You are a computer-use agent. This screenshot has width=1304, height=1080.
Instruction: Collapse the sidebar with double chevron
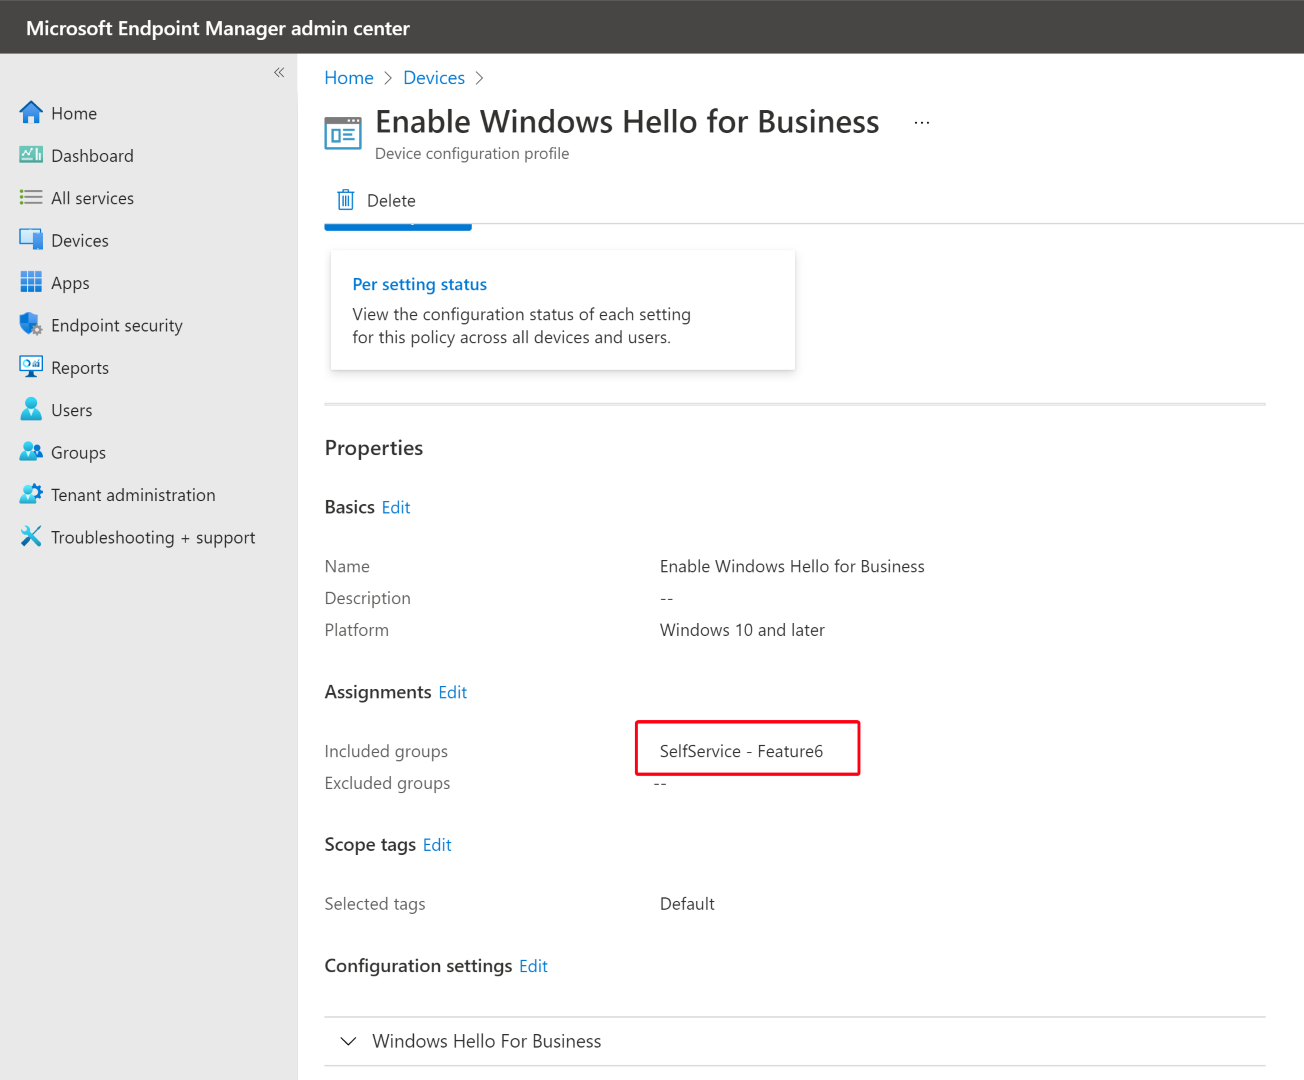(279, 72)
